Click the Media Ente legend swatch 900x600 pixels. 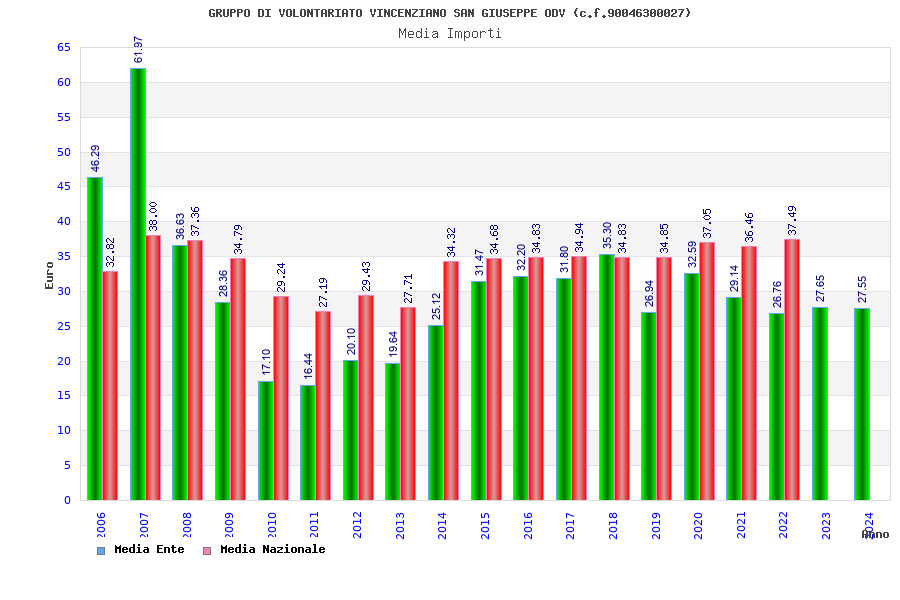pyautogui.click(x=101, y=551)
